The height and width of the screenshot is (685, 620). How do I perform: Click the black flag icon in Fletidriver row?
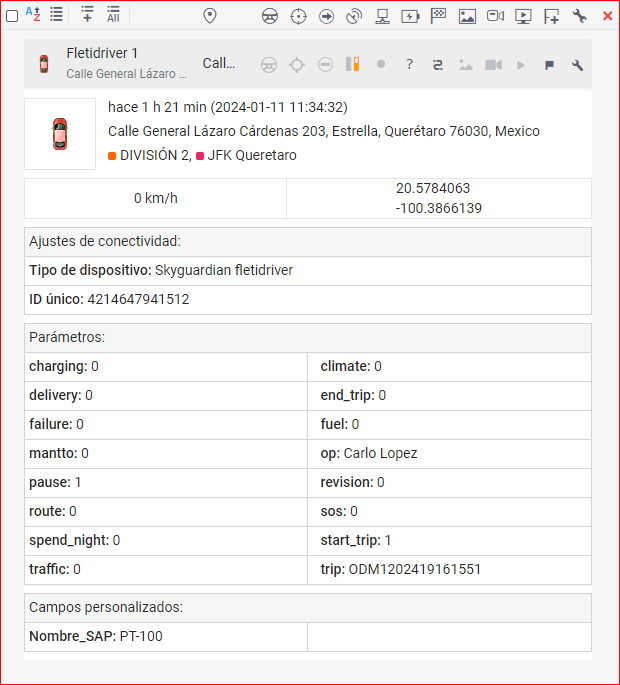point(549,65)
